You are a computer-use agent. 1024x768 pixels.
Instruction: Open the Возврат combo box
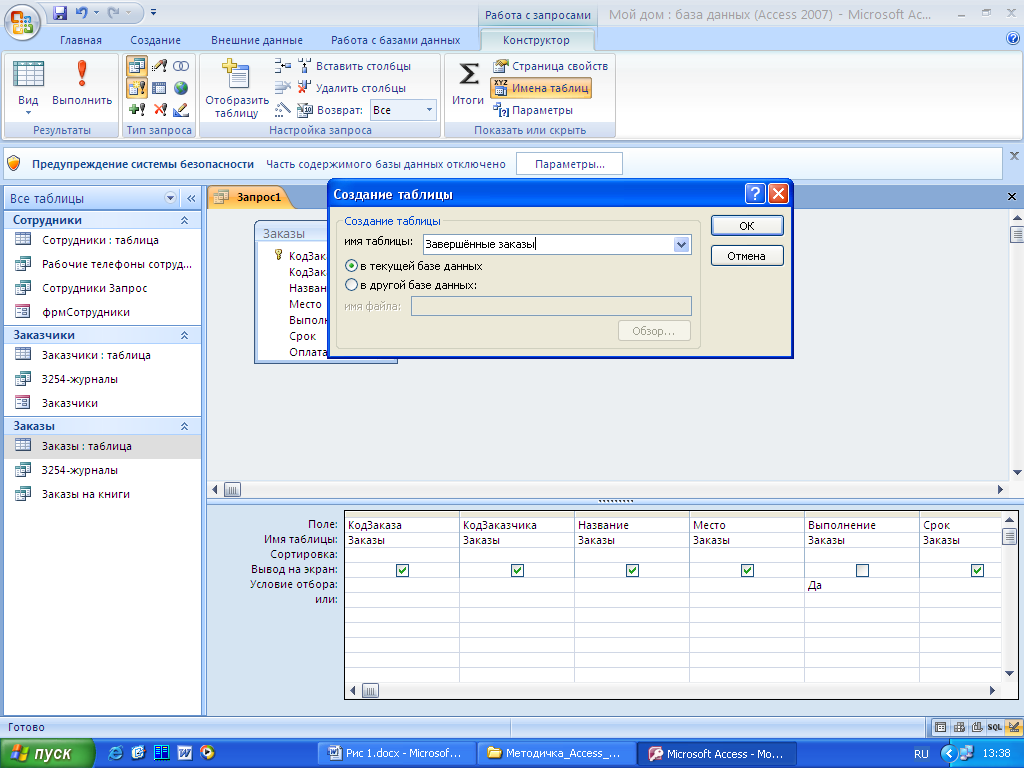(x=404, y=110)
